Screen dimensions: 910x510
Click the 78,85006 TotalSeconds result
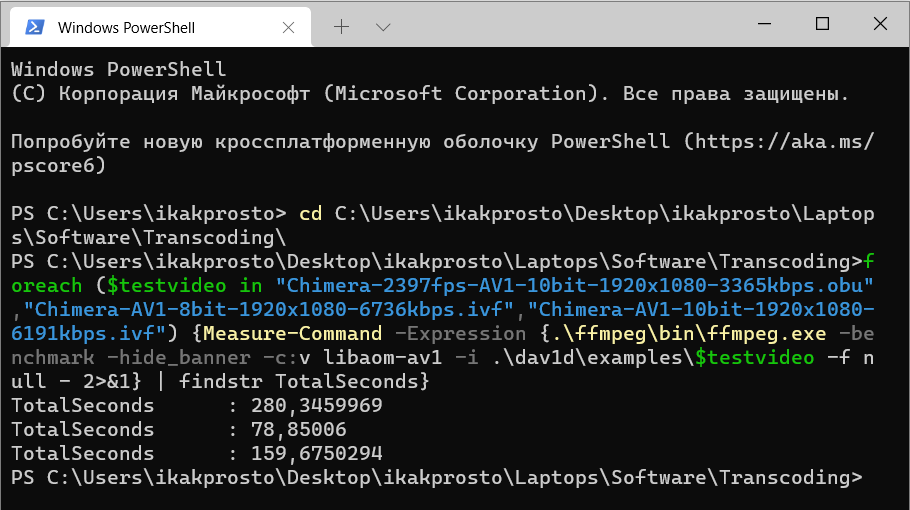click(299, 429)
